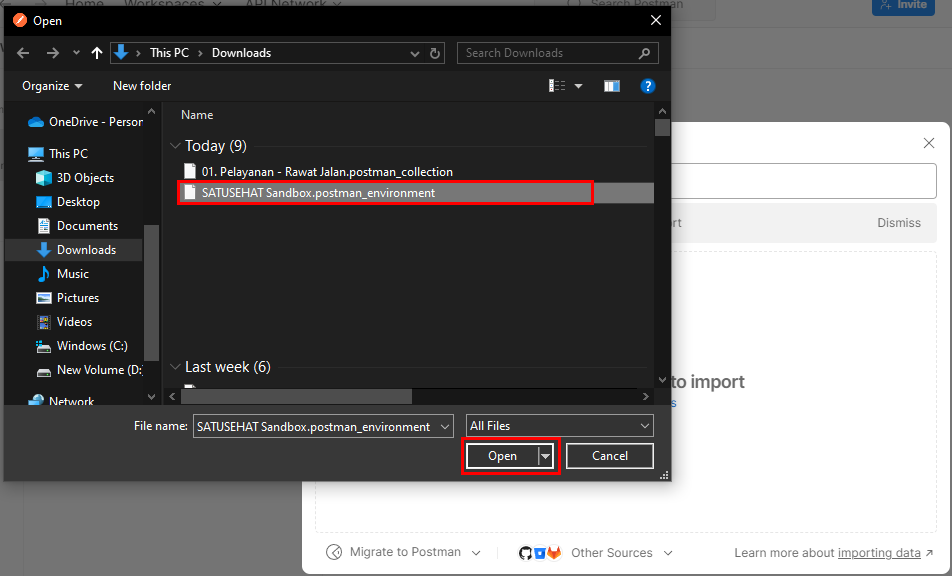Open Documents in the sidebar

[x=77, y=226]
